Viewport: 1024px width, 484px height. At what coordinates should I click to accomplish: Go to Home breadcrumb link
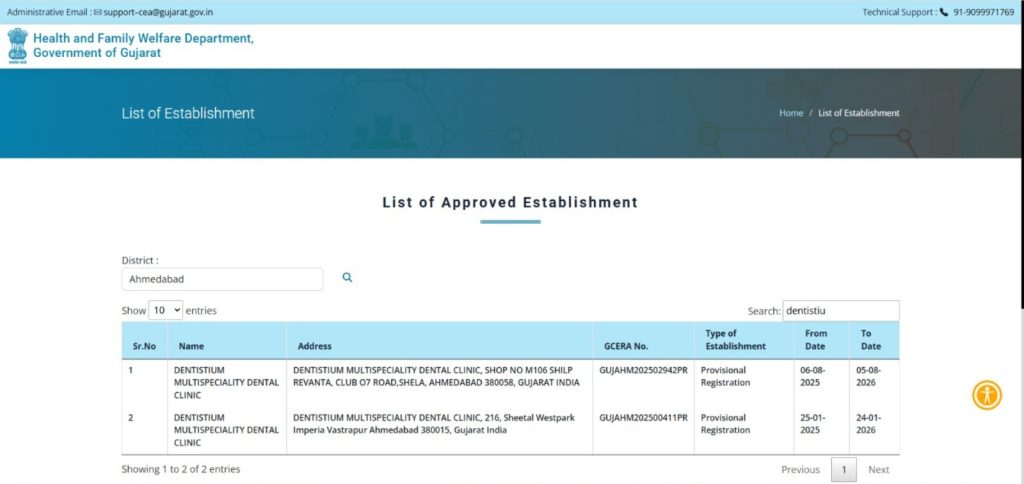point(791,113)
